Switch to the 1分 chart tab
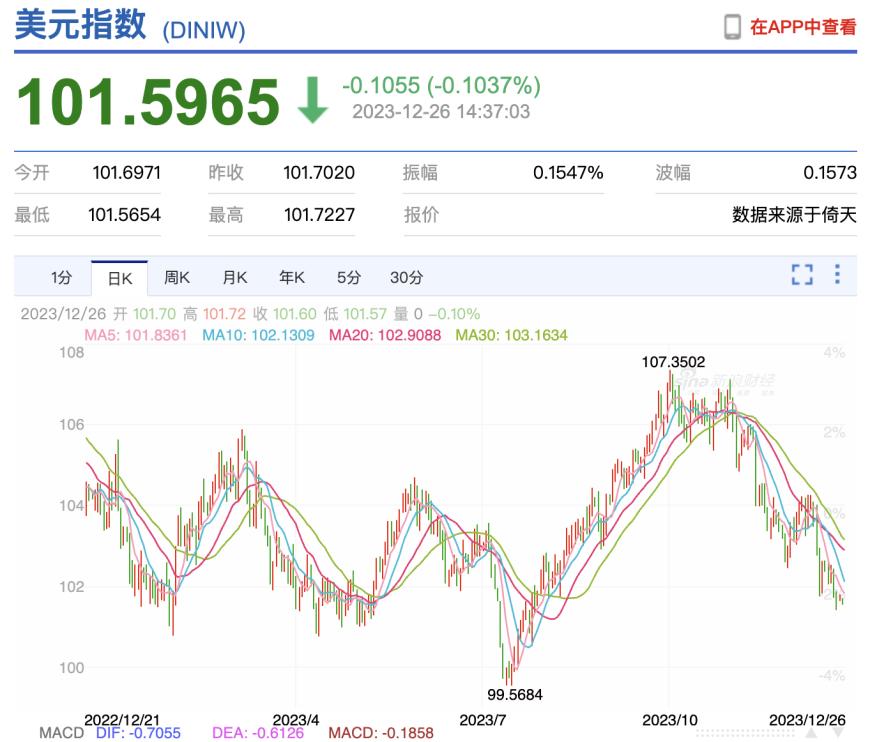Image resolution: width=870 pixels, height=742 pixels. tap(61, 277)
